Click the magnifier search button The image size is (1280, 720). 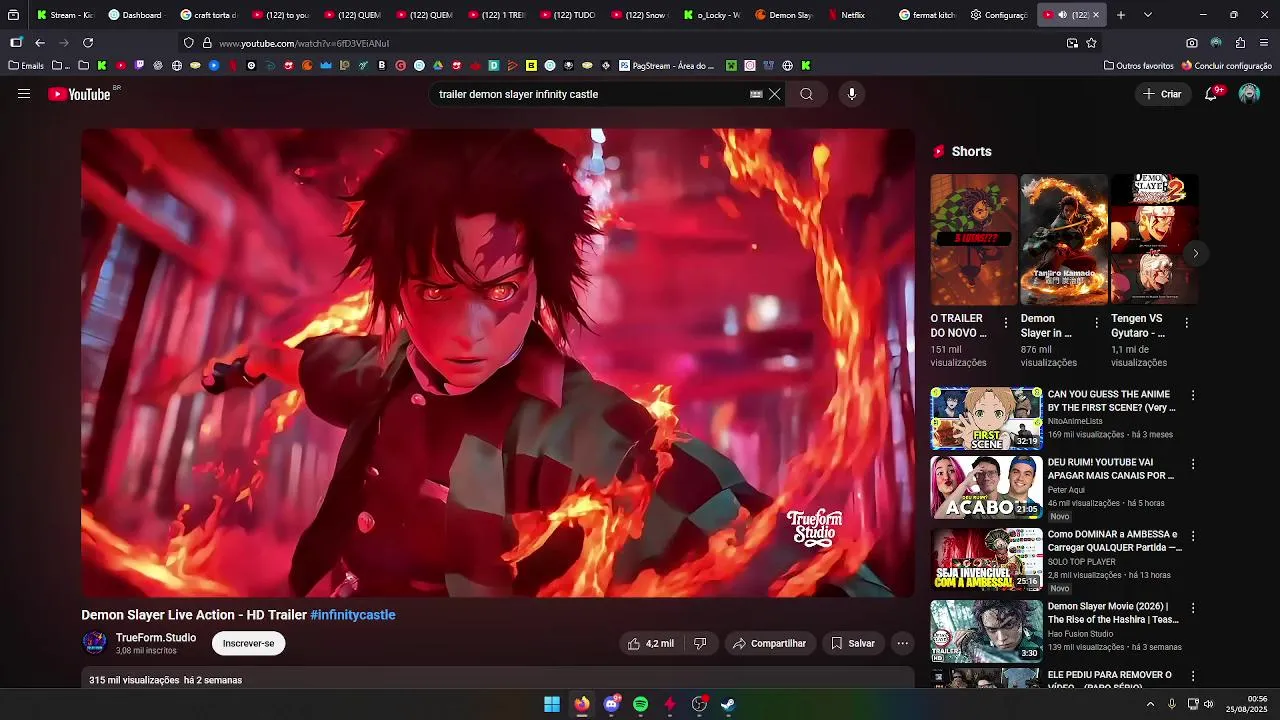coord(806,94)
